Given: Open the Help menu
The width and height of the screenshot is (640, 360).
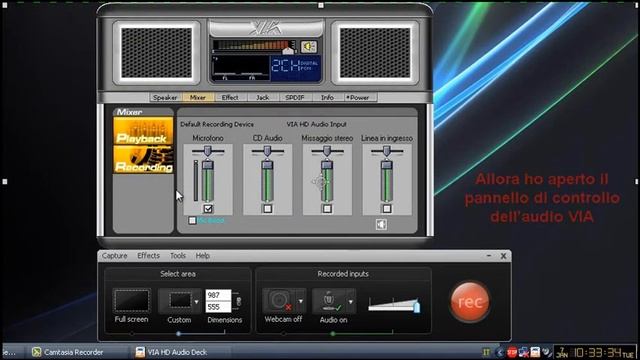Looking at the screenshot, I should 202,256.
